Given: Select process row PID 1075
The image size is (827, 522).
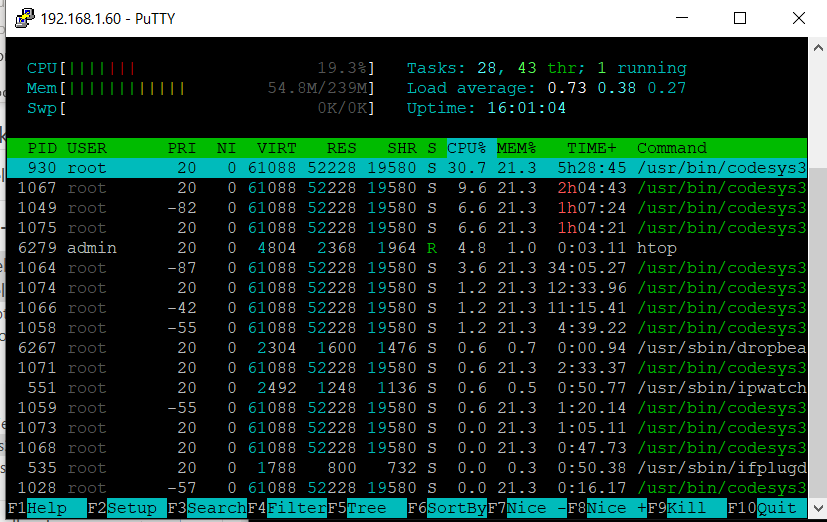Looking at the screenshot, I should pos(407,228).
